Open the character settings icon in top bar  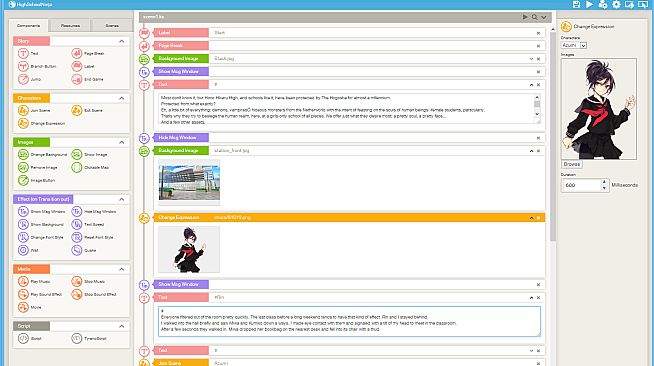click(603, 5)
